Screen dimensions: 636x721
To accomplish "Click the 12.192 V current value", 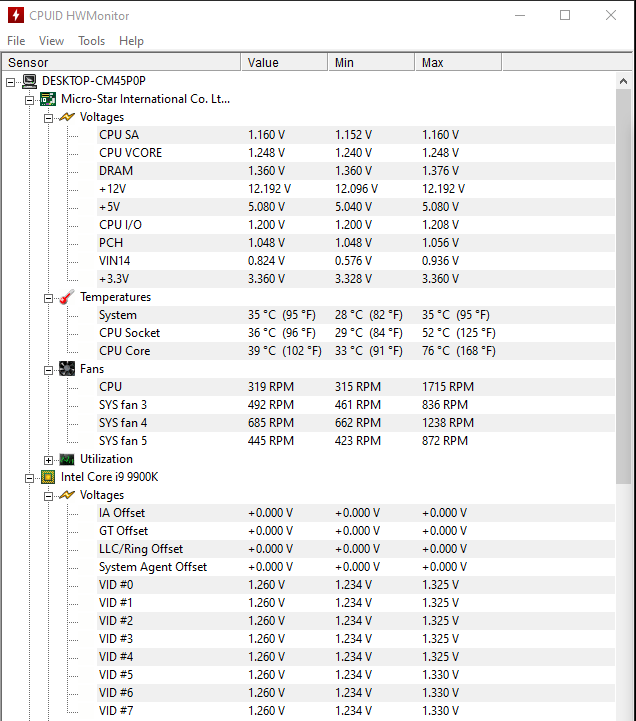I will point(269,189).
